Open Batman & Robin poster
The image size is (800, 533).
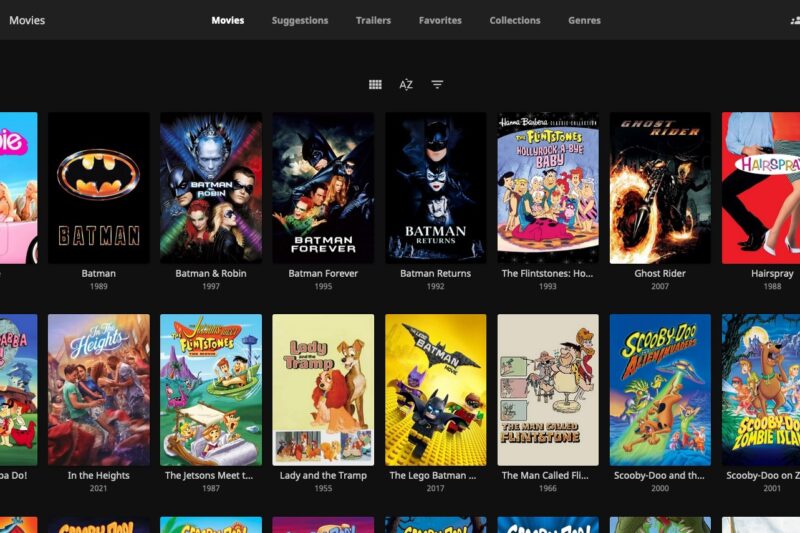pos(211,188)
